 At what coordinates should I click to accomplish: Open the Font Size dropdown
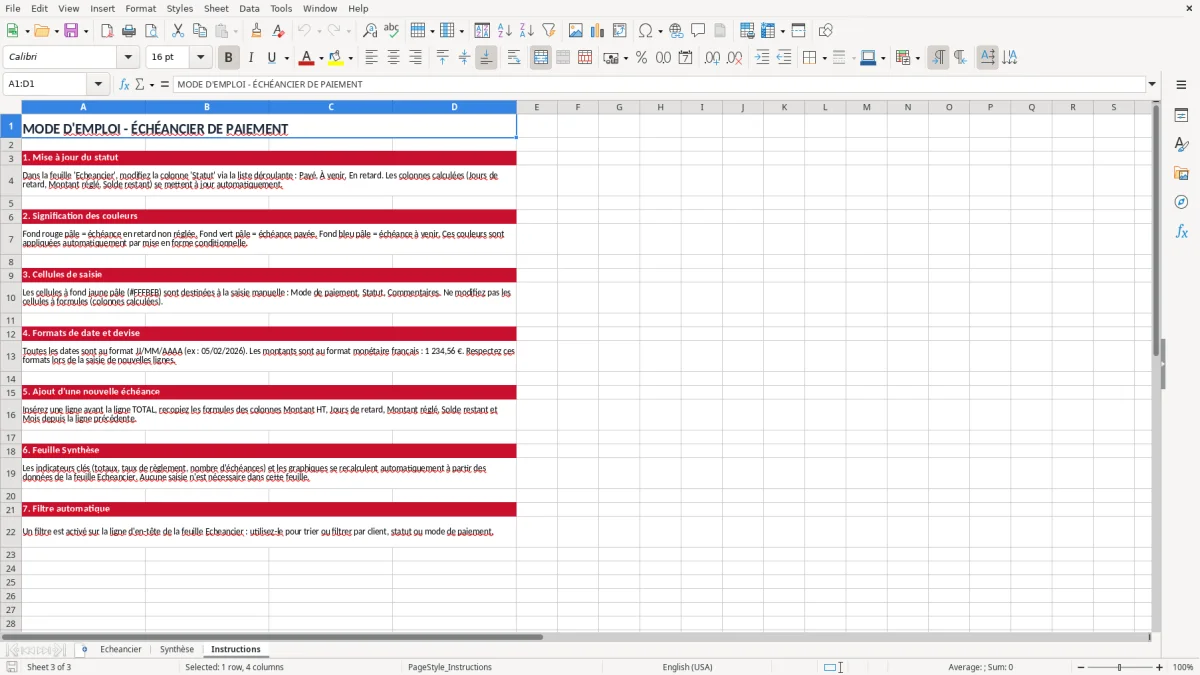tap(200, 58)
